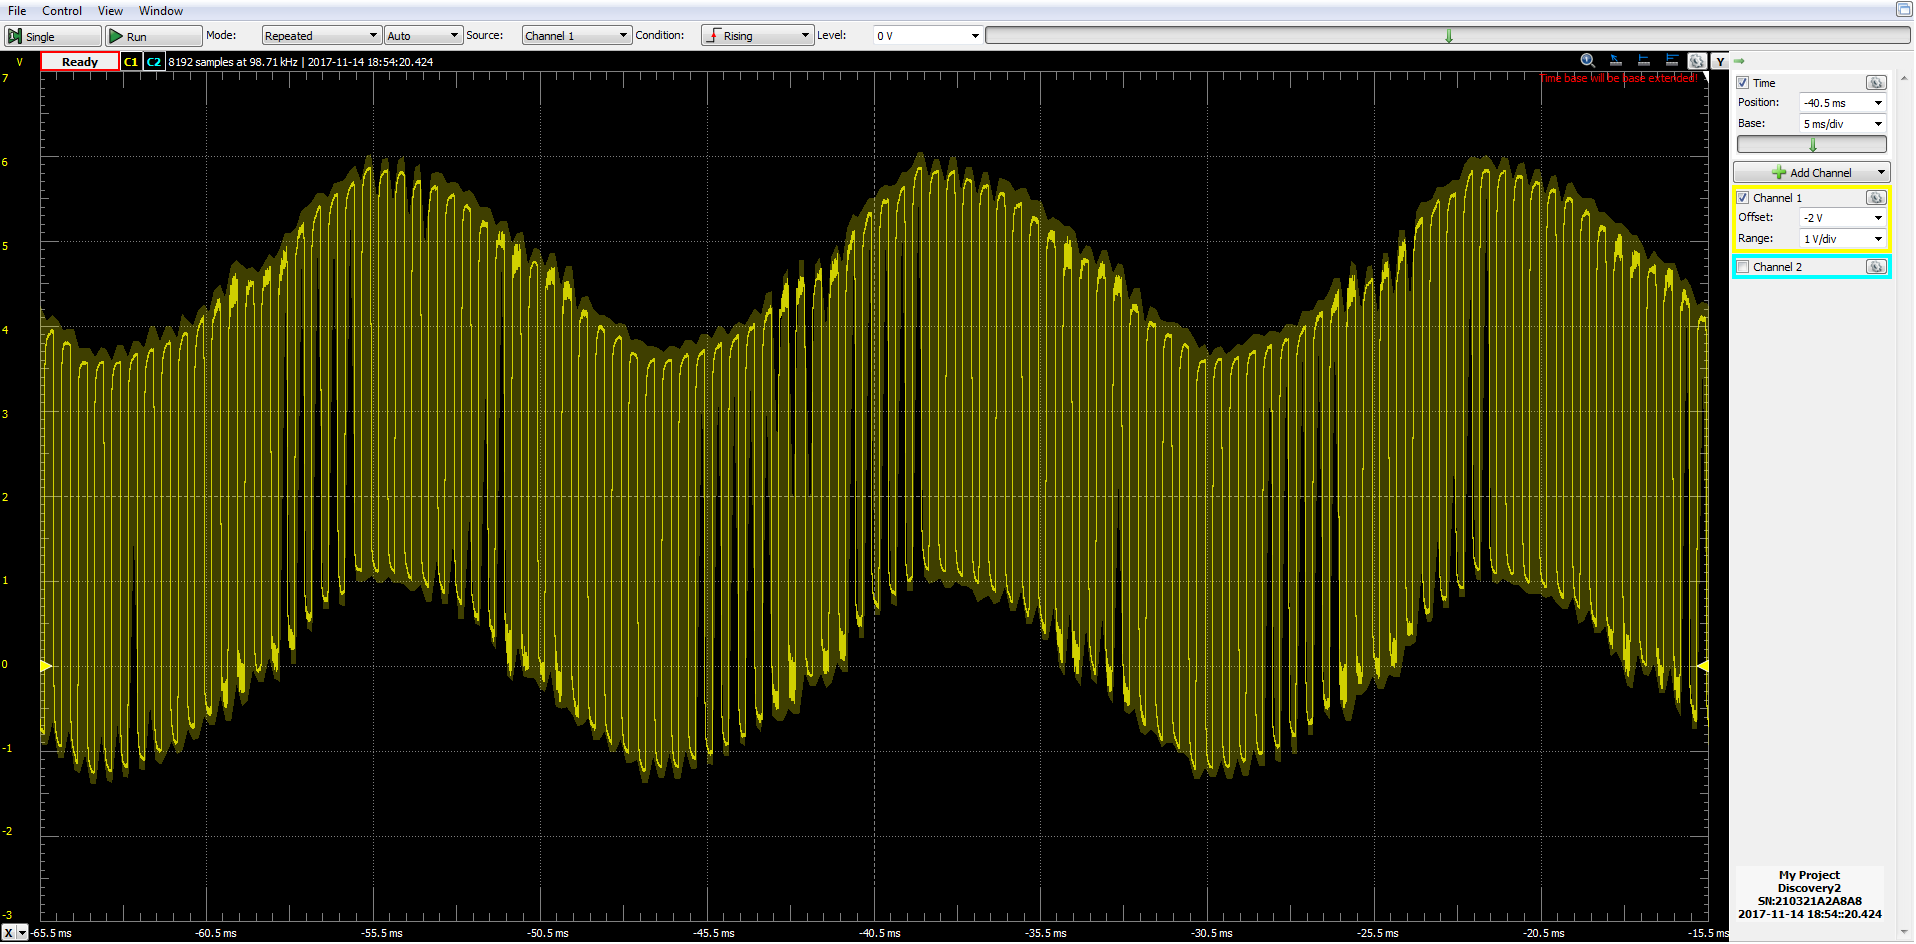Image resolution: width=1916 pixels, height=944 pixels.
Task: Enable the Channel 2 checkbox
Action: [x=1743, y=267]
